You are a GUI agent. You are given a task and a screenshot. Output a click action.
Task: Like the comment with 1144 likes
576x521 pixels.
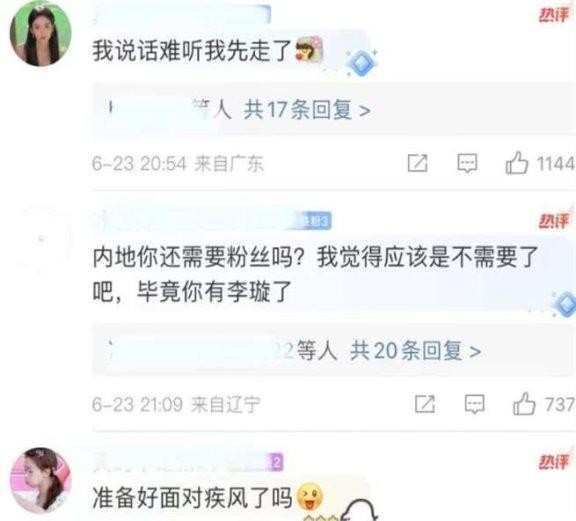point(517,163)
